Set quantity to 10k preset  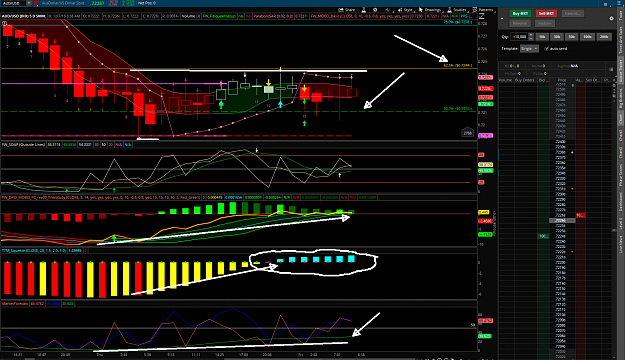click(x=542, y=37)
